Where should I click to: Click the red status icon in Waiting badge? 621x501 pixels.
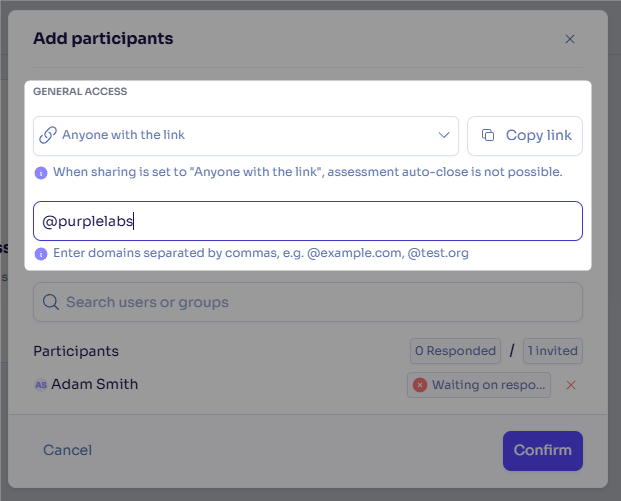[x=420, y=385]
